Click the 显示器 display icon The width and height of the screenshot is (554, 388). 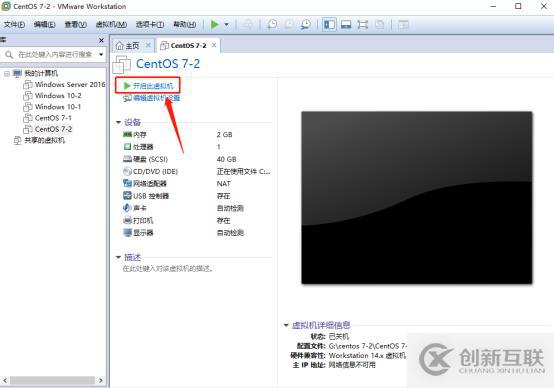click(127, 233)
